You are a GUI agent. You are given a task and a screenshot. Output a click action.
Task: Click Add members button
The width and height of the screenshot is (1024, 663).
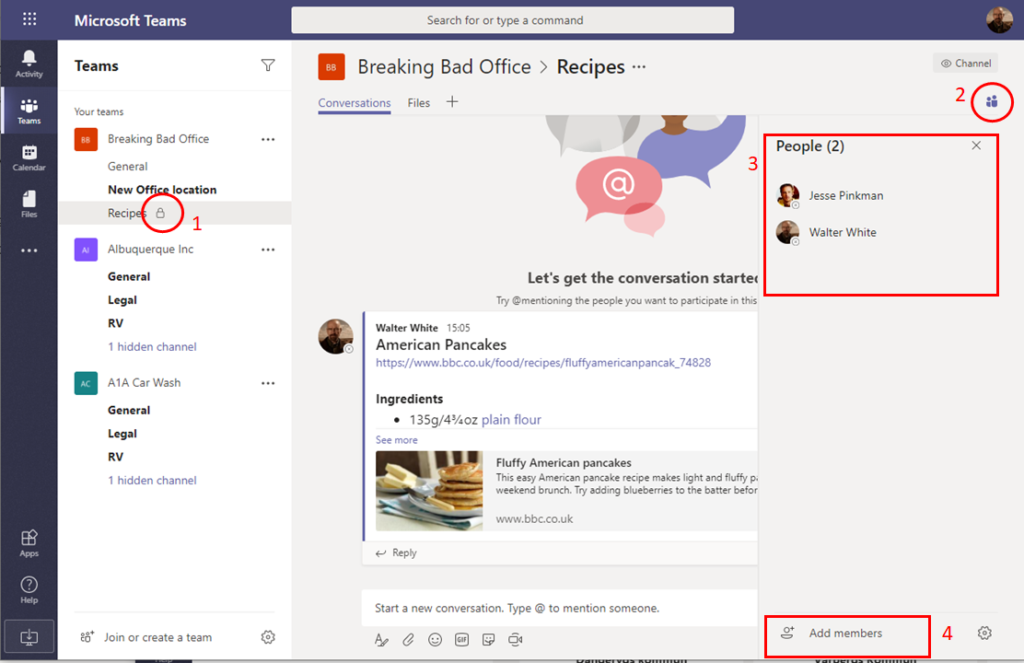(848, 634)
